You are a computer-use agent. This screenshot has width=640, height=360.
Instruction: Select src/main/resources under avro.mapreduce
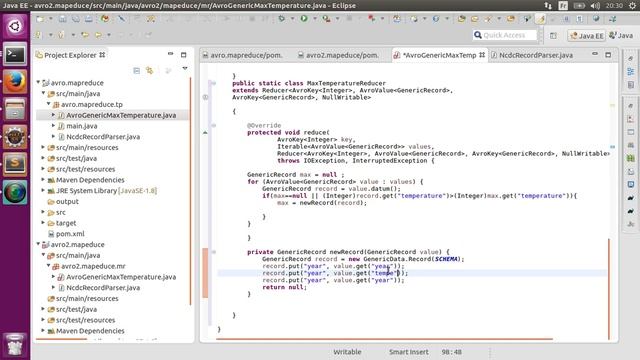point(87,147)
